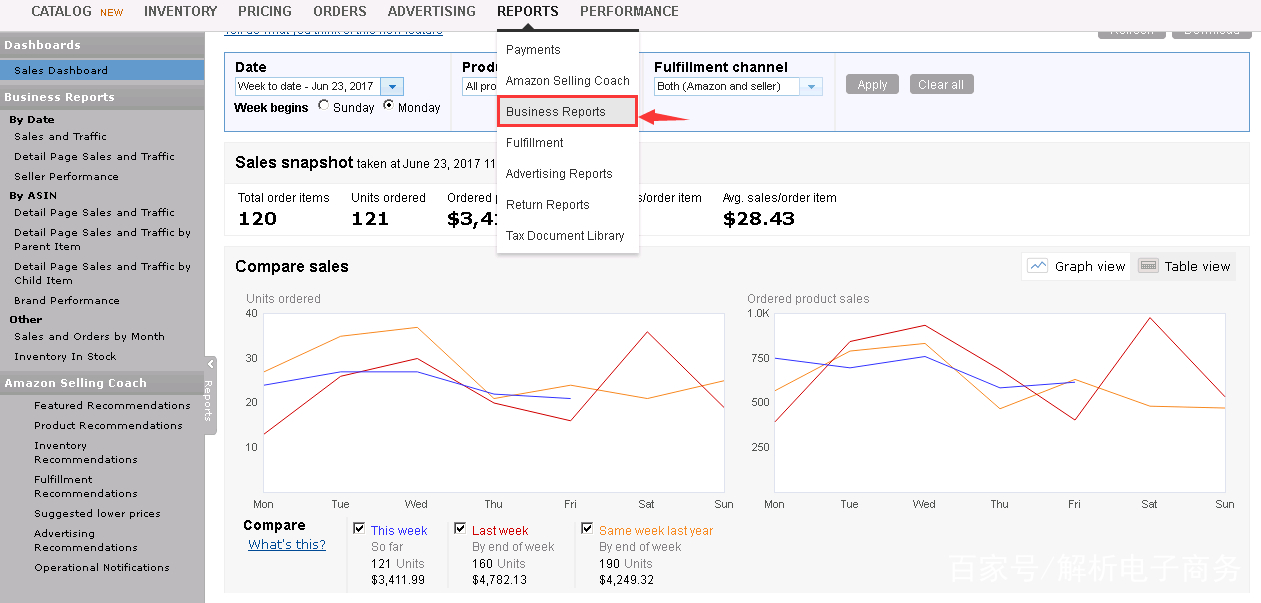Open the PRICING menu
This screenshot has width=1261, height=603.
pyautogui.click(x=265, y=12)
